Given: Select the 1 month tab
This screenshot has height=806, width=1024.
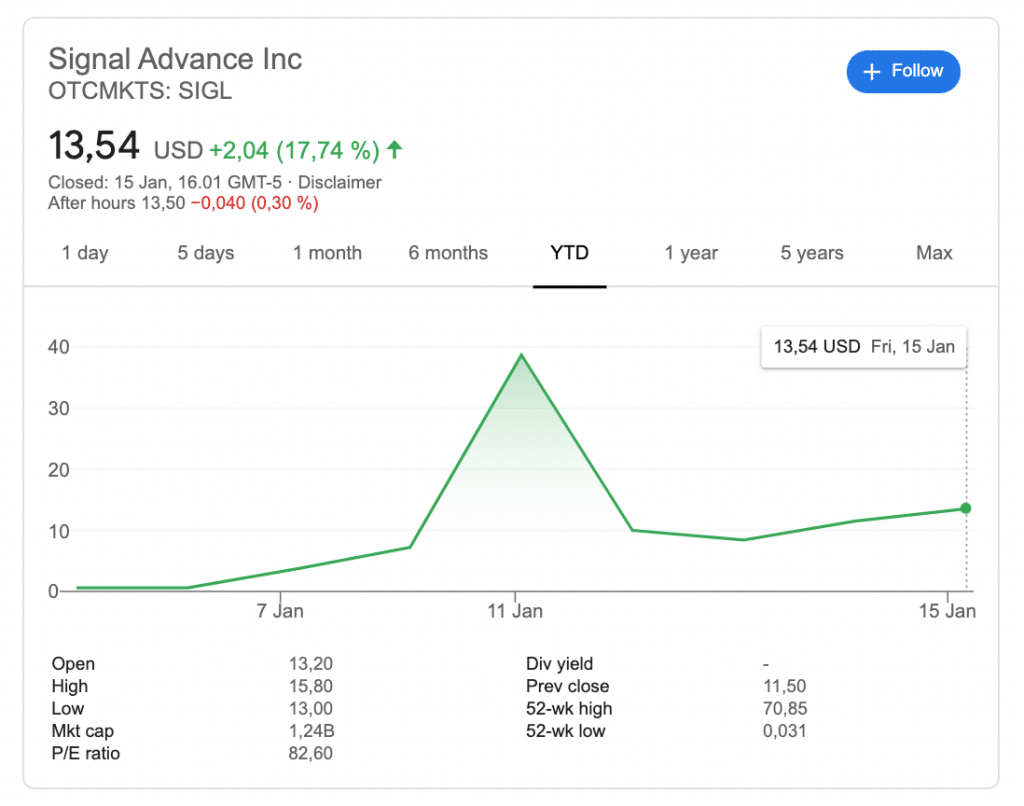Looking at the screenshot, I should point(327,253).
